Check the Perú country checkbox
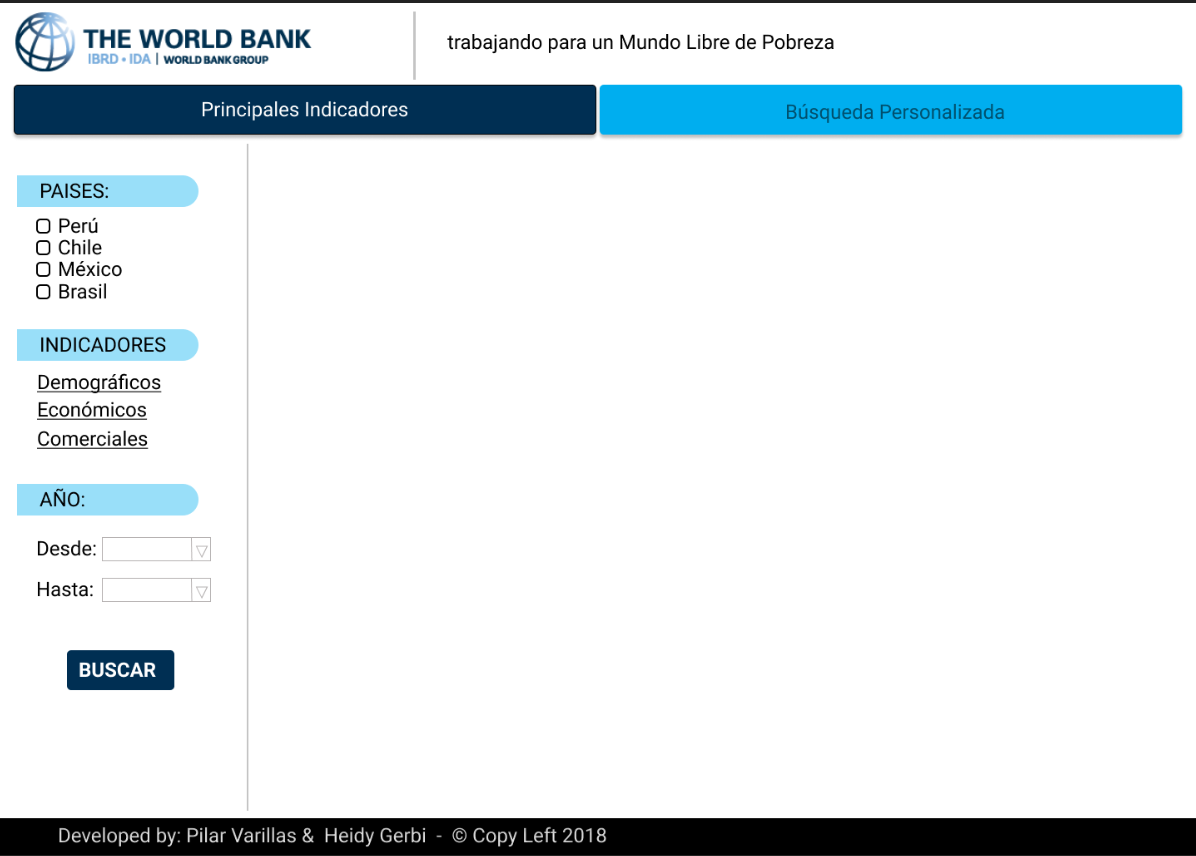Image resolution: width=1196 pixels, height=856 pixels. (x=43, y=227)
